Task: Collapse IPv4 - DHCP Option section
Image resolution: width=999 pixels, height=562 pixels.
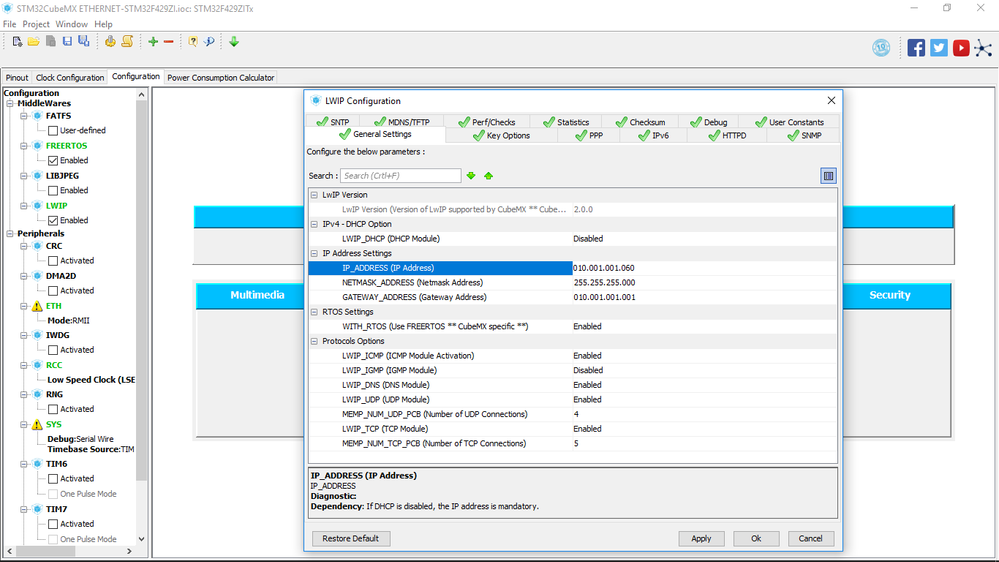Action: (x=314, y=224)
